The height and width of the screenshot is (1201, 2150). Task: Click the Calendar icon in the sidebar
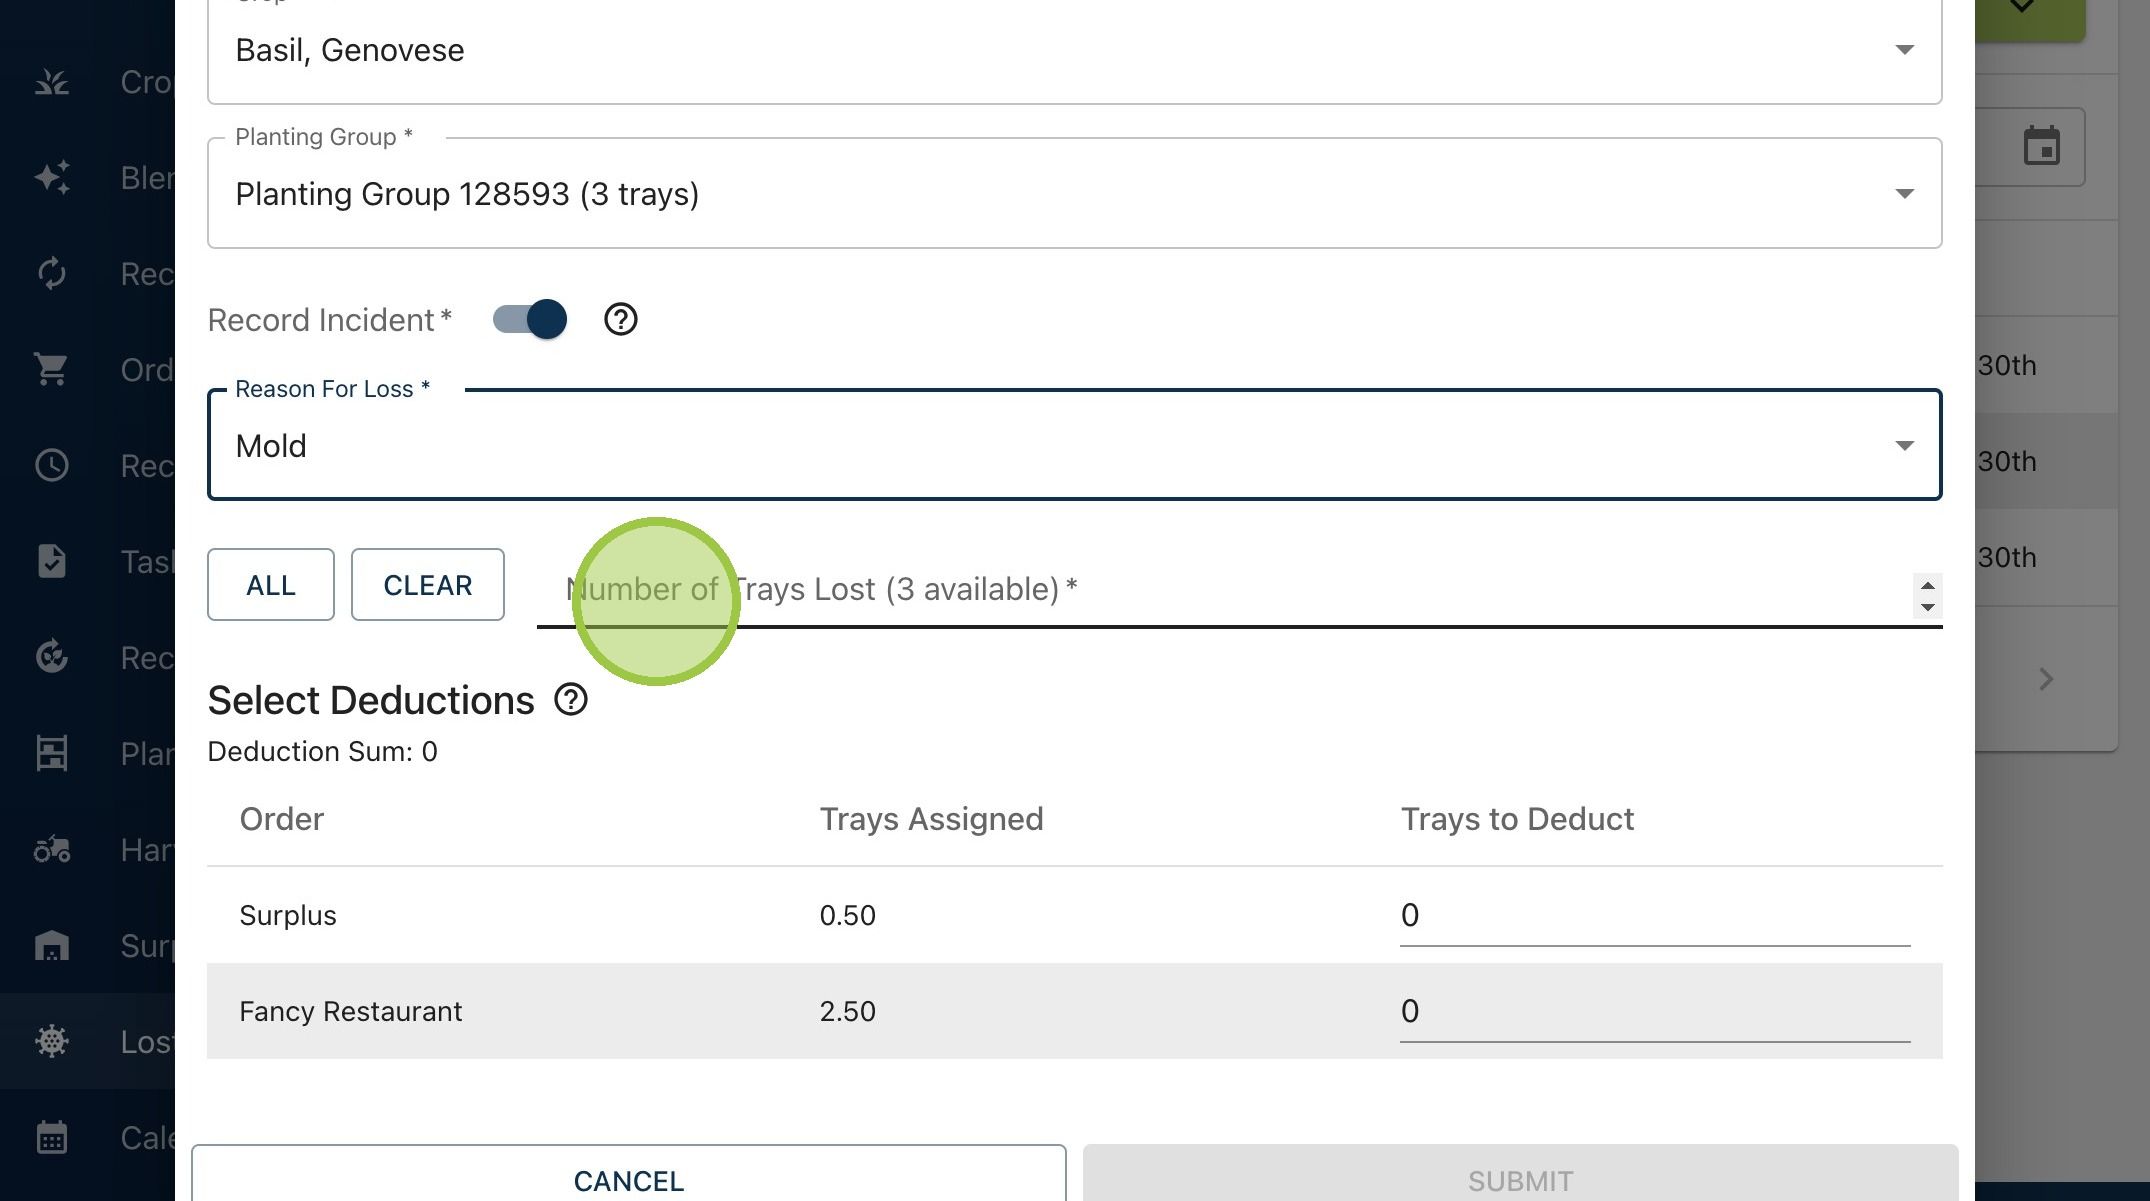click(52, 1137)
